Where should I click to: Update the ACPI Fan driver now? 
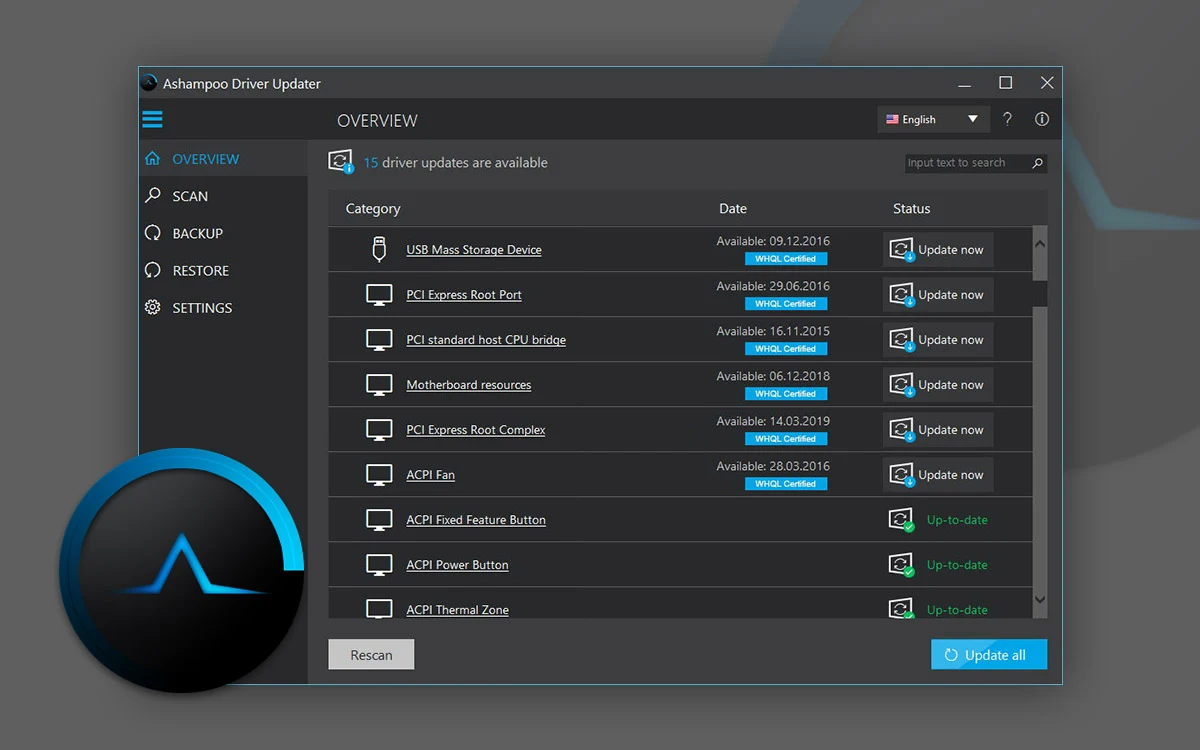click(x=938, y=475)
